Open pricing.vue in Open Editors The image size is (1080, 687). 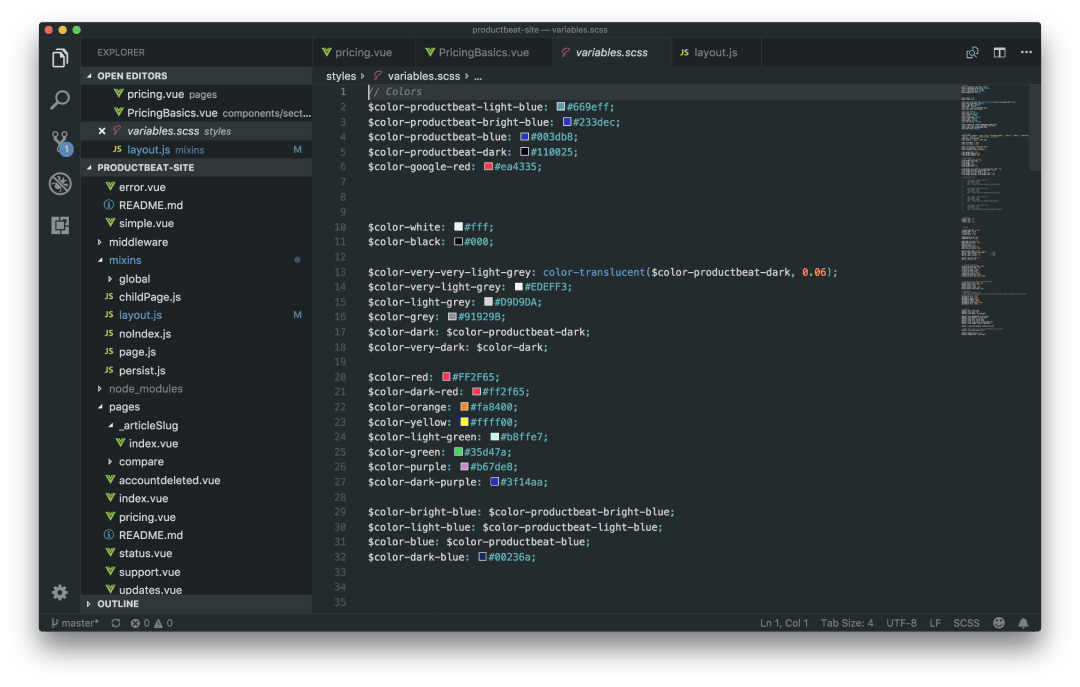pos(196,94)
